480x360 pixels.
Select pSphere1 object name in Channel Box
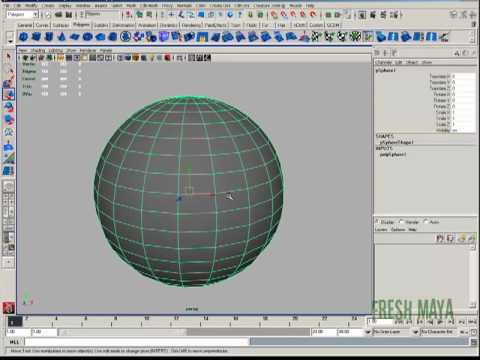(385, 70)
